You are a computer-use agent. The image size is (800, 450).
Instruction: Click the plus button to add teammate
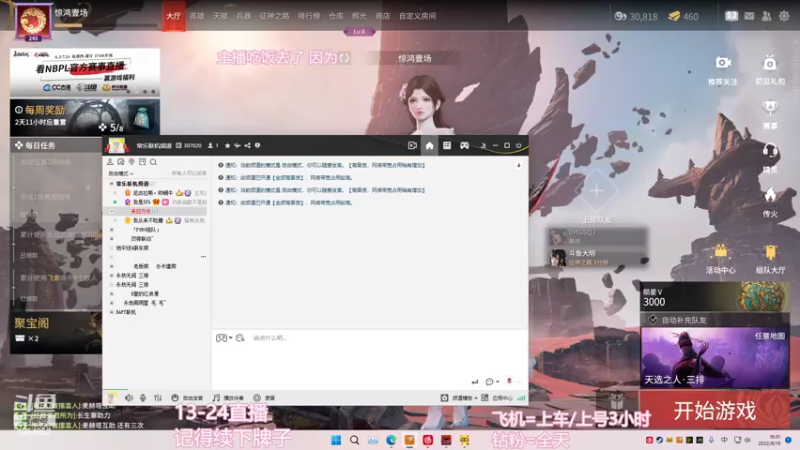pos(596,191)
